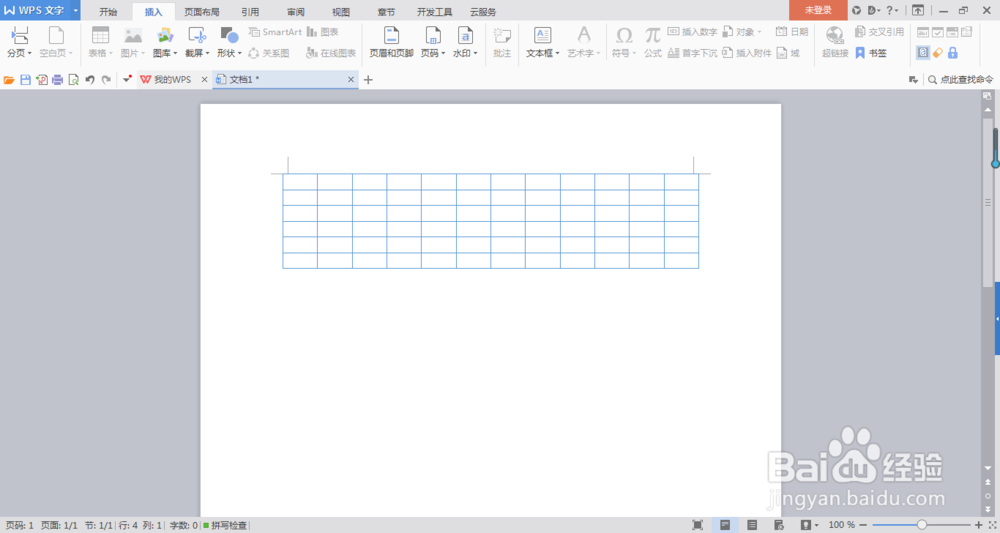Switch to the 页面布局 tab

202,11
